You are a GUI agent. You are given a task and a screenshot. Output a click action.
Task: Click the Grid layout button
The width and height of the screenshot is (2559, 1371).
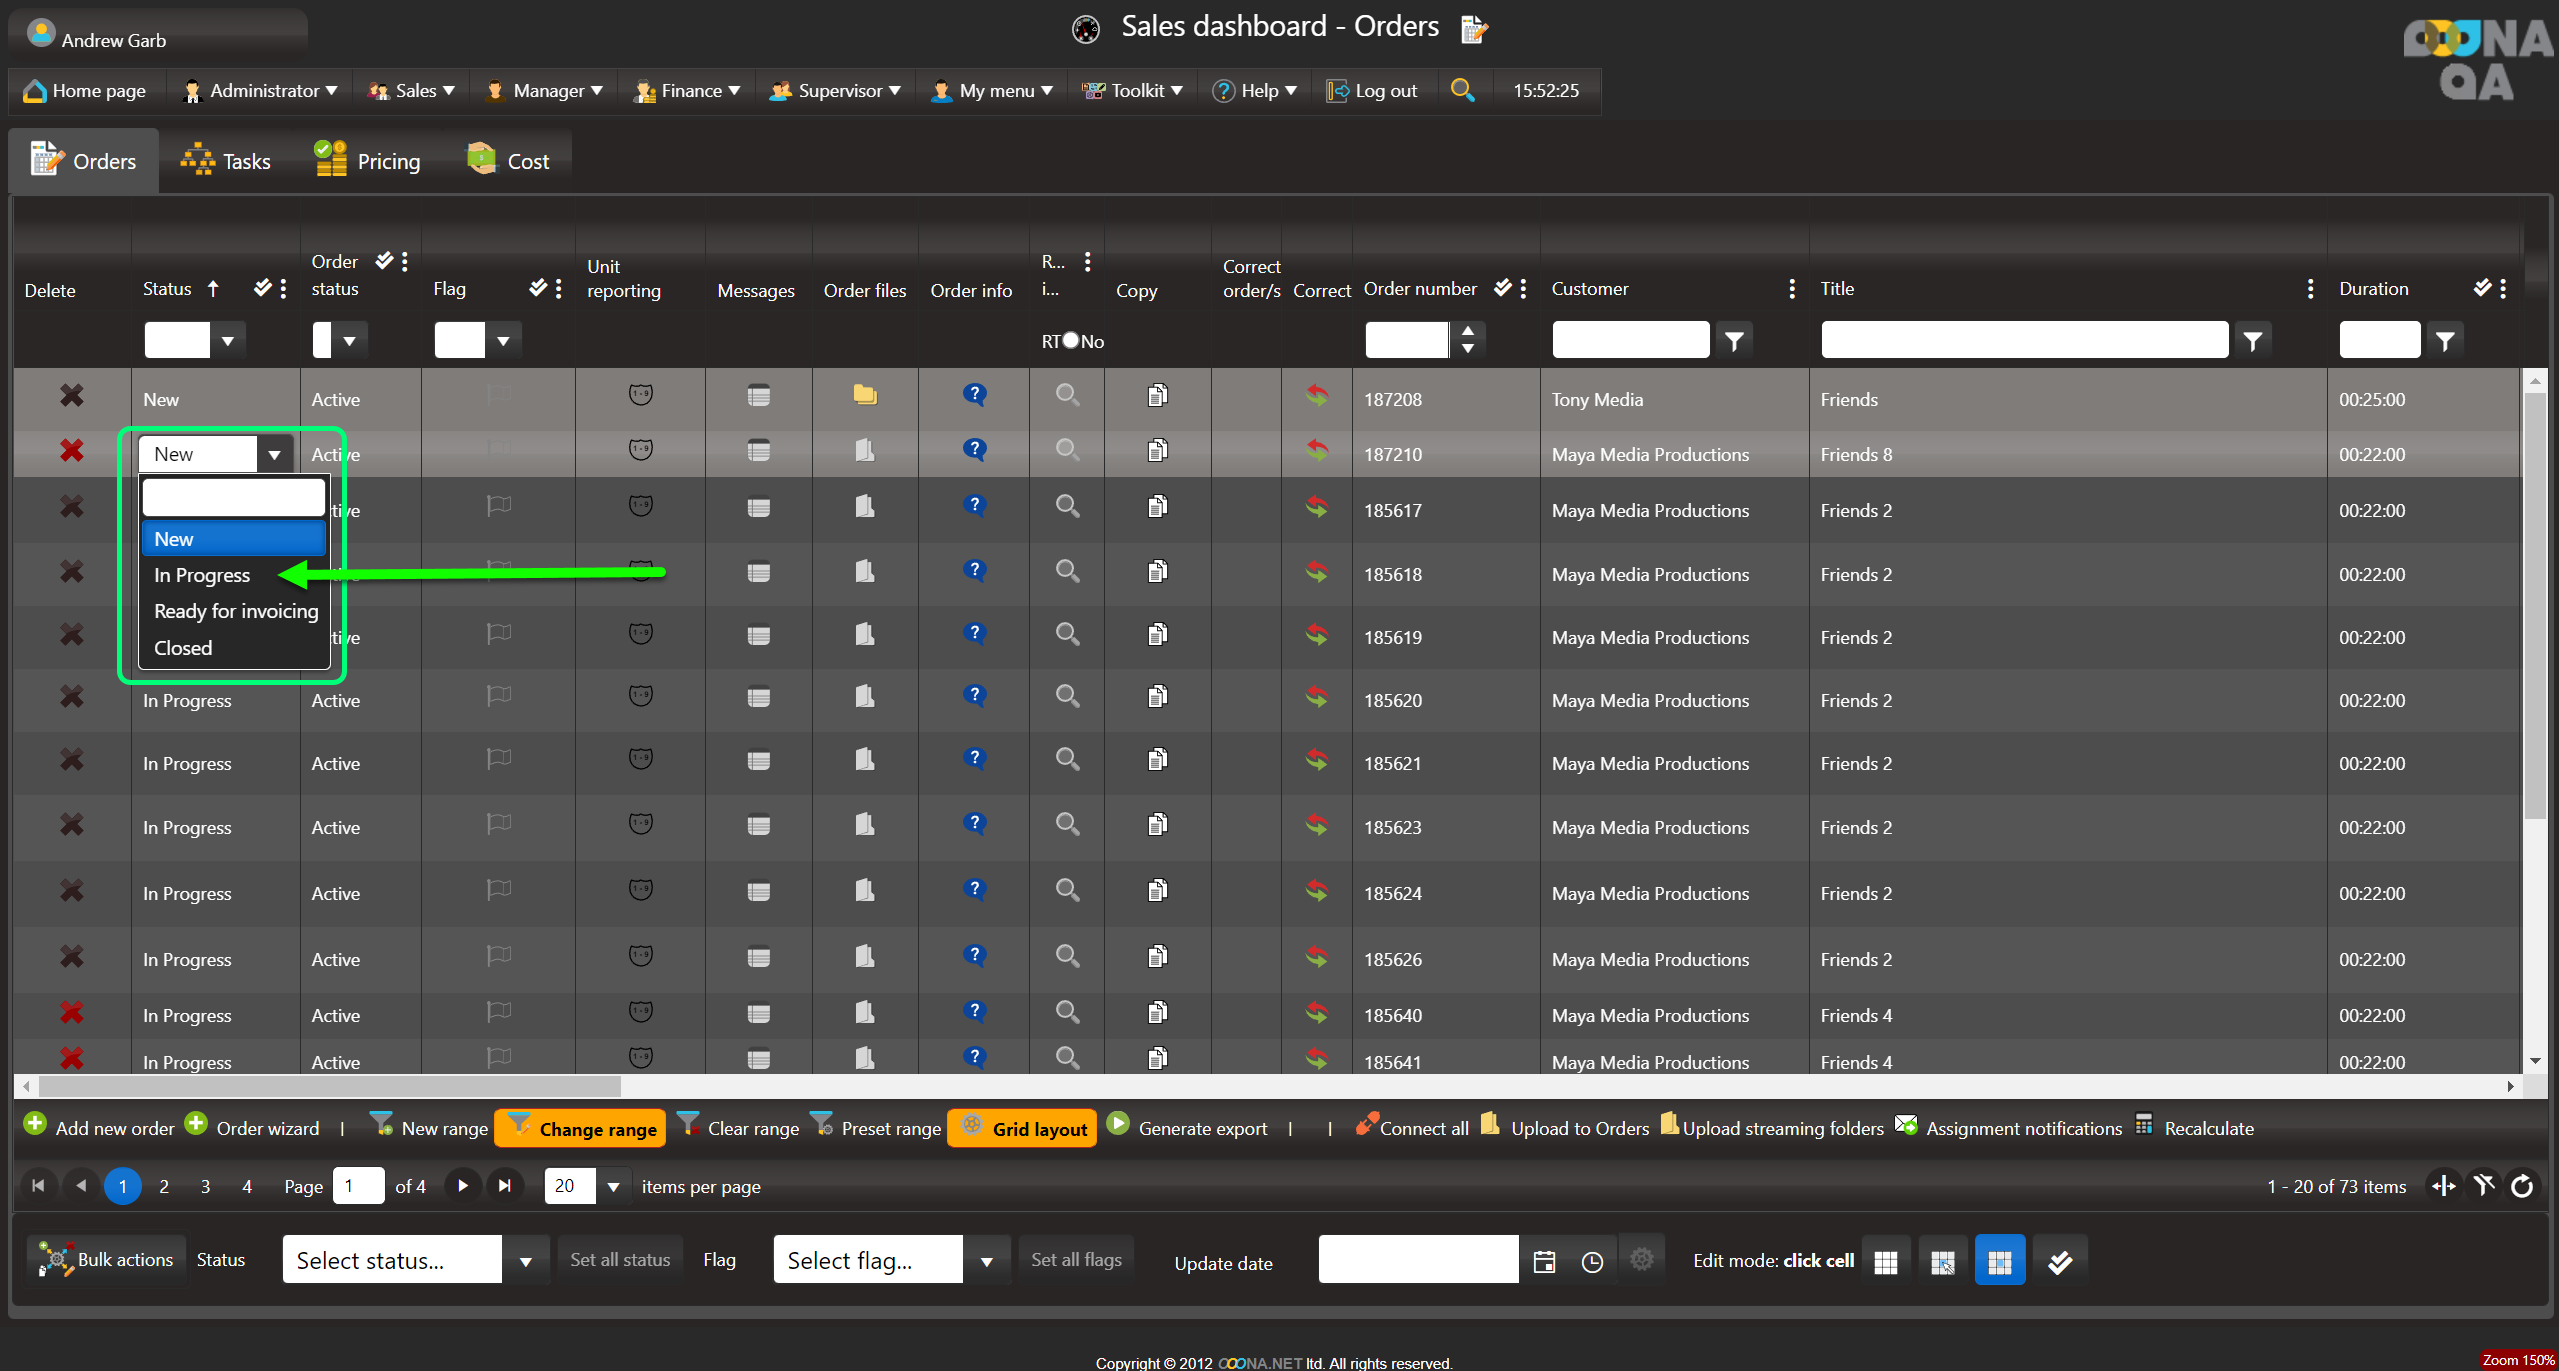coord(1022,1129)
